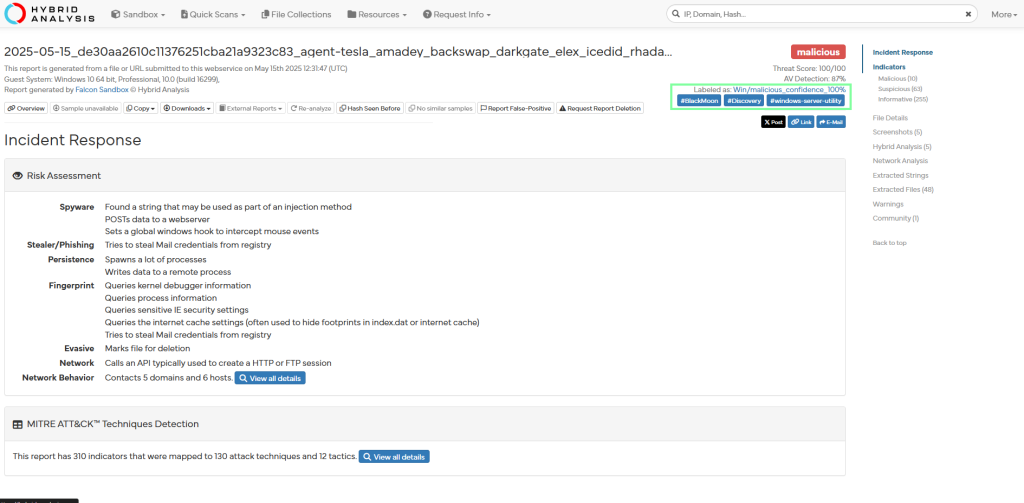
Task: Click View all details under MITRE ATT&CK
Action: coord(394,457)
